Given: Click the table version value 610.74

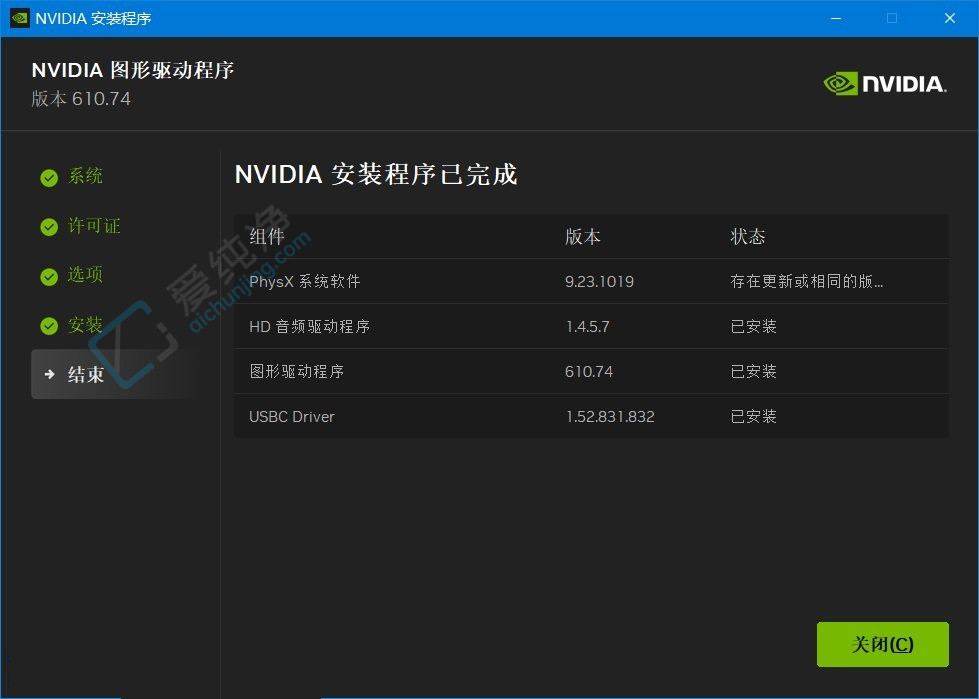Looking at the screenshot, I should [x=589, y=371].
